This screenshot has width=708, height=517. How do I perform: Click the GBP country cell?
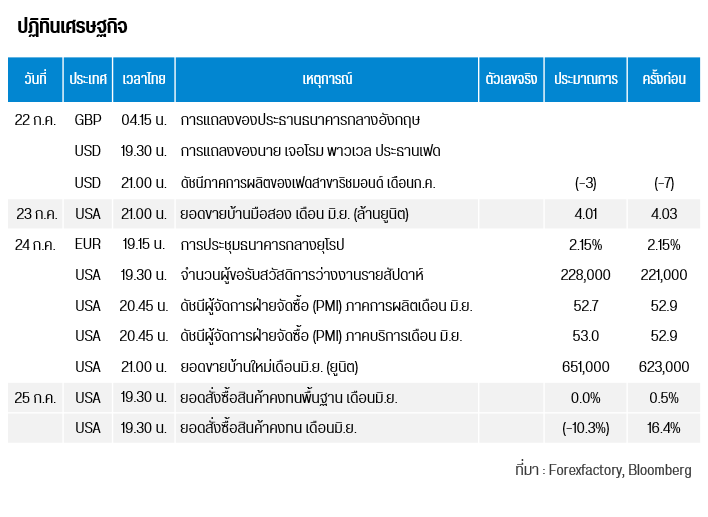[x=88, y=120]
